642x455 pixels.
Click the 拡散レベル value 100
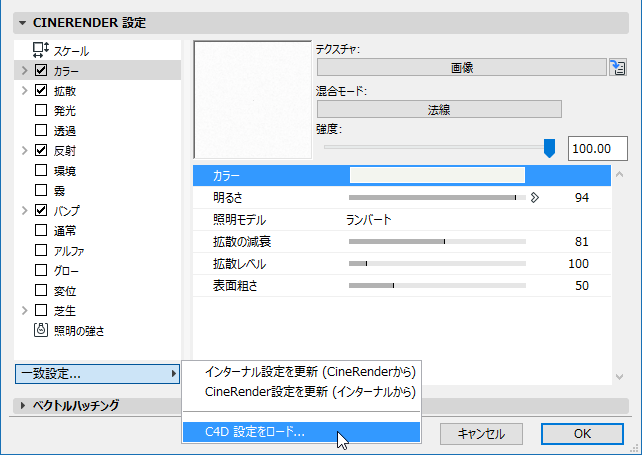[x=578, y=264]
